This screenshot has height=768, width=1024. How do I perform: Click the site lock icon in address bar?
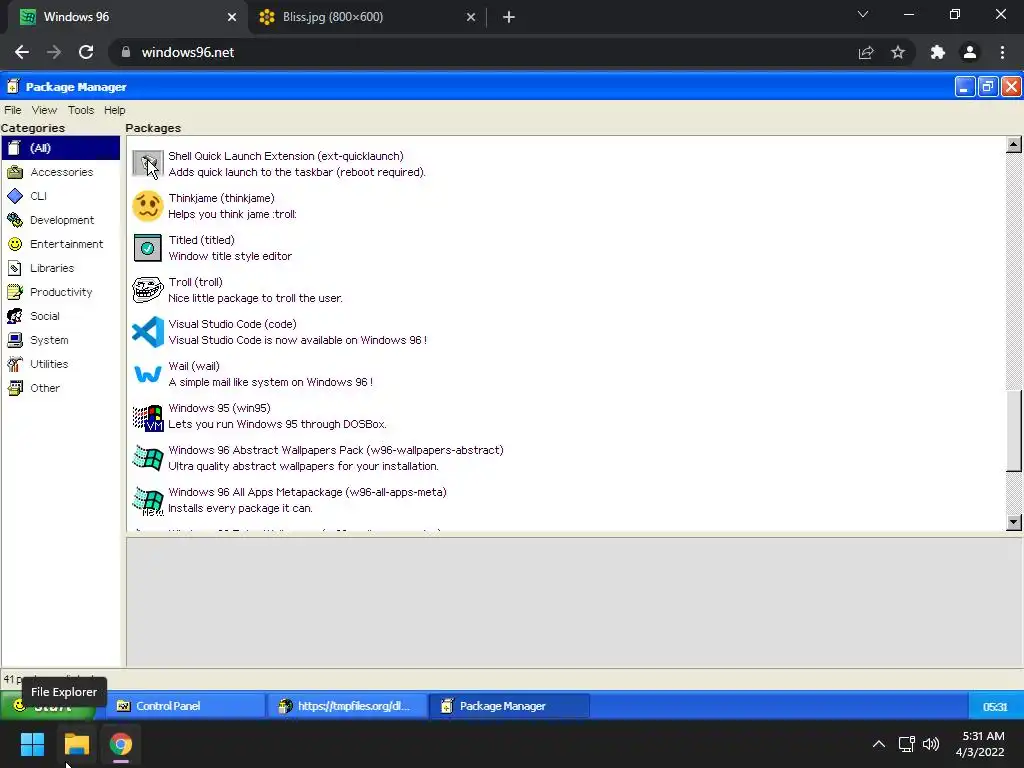(126, 52)
